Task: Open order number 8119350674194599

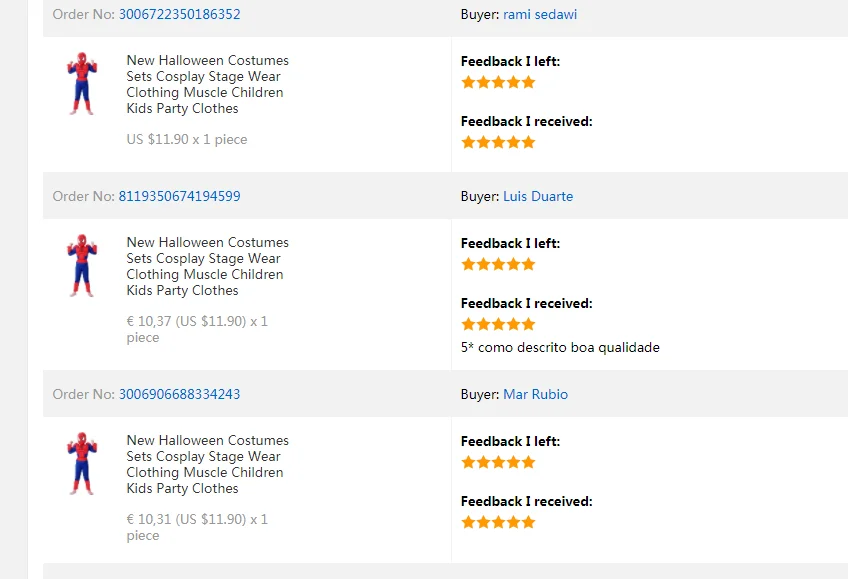Action: click(x=180, y=196)
